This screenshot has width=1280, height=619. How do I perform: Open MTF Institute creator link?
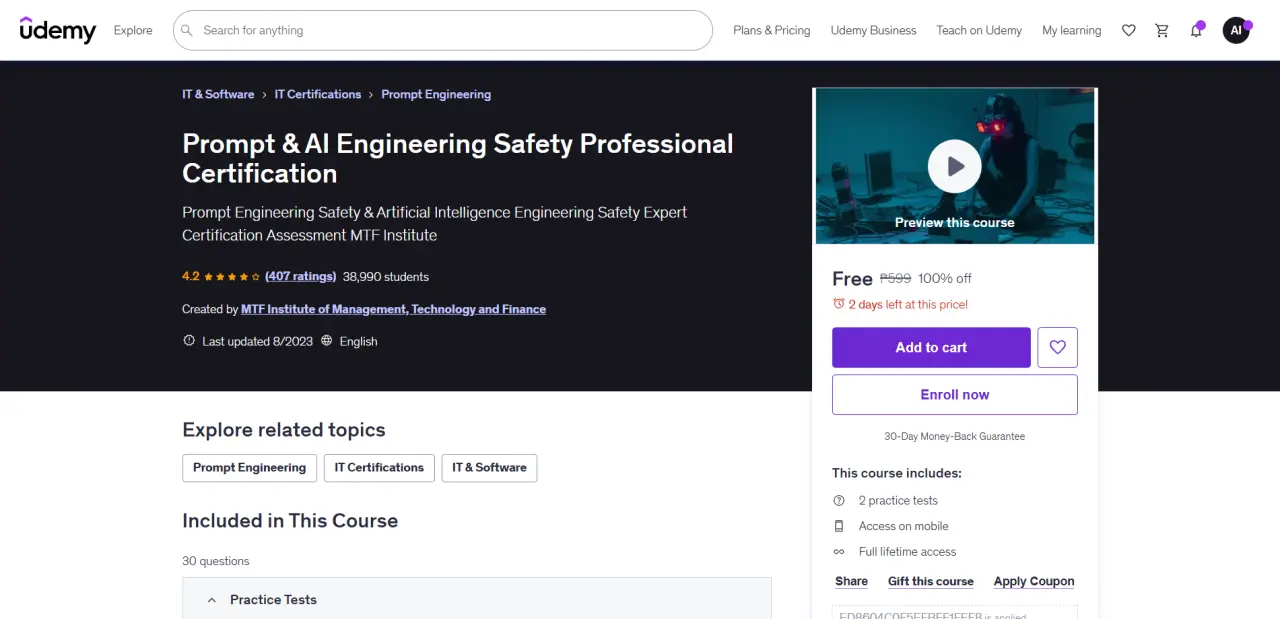coord(393,309)
